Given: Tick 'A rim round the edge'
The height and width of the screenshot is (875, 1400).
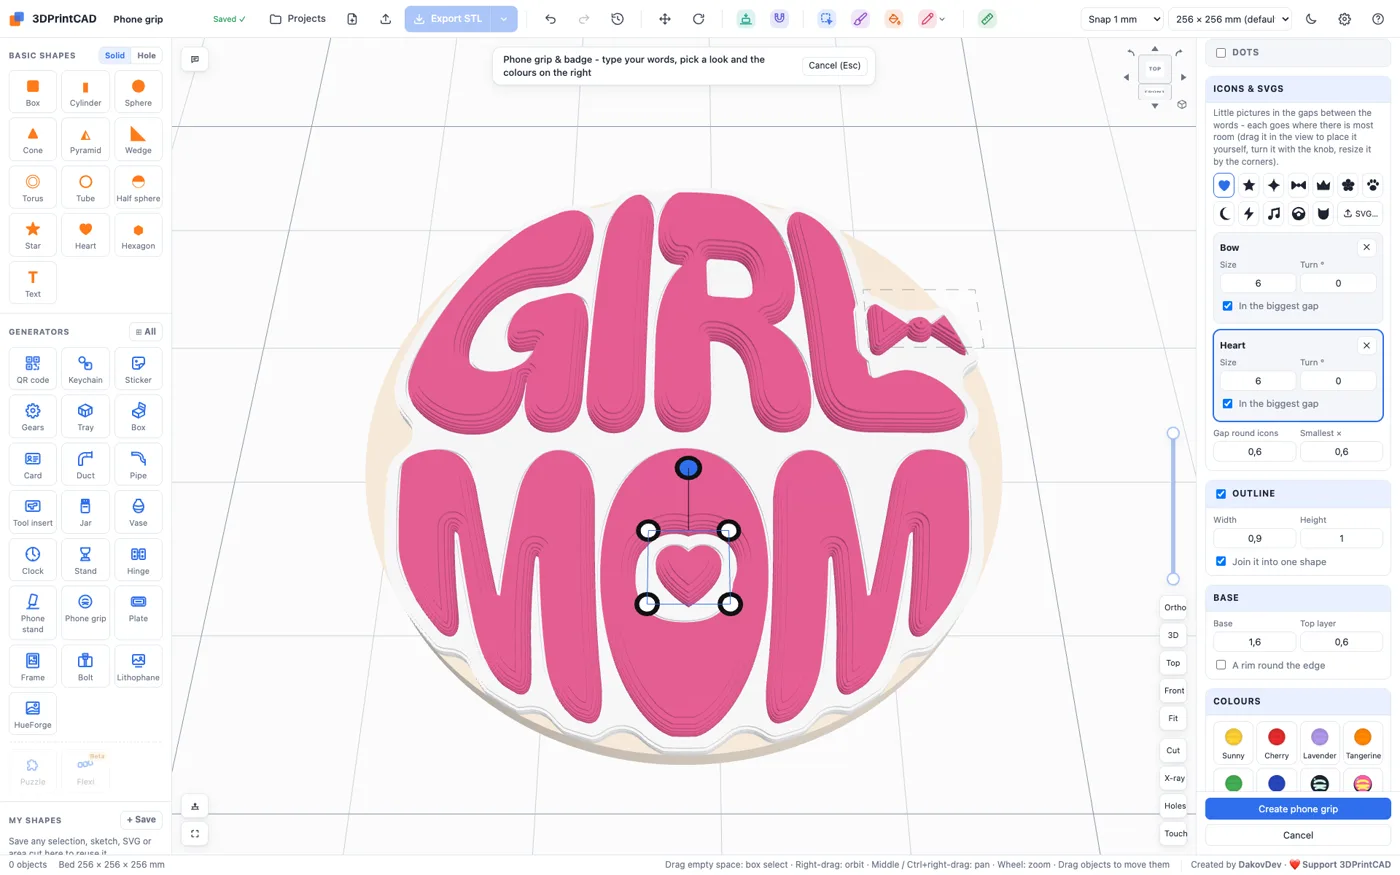Looking at the screenshot, I should coord(1221,665).
